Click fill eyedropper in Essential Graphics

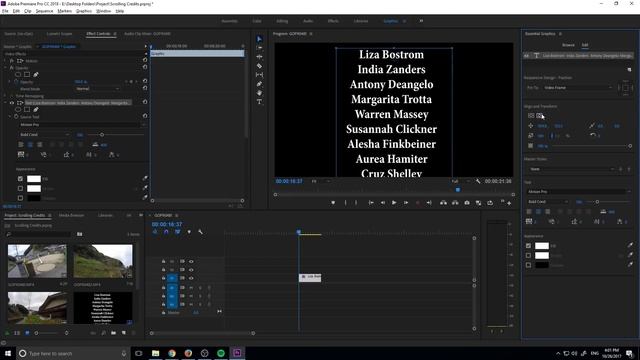pos(630,245)
